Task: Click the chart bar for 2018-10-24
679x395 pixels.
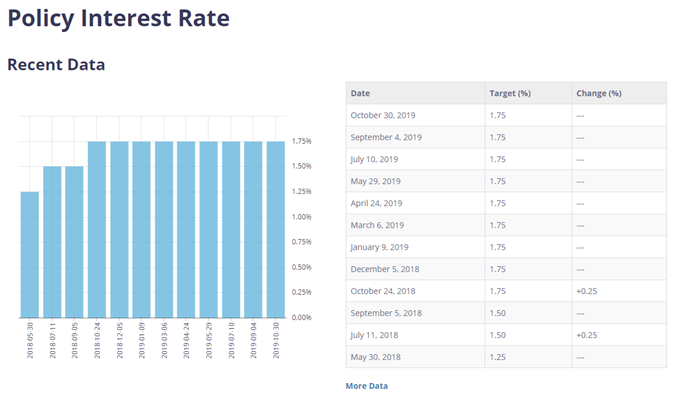Action: point(97,230)
